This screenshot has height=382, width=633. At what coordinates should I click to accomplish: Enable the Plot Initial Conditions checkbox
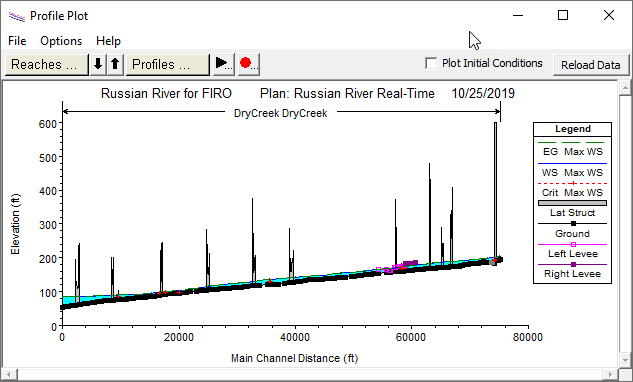tap(431, 63)
